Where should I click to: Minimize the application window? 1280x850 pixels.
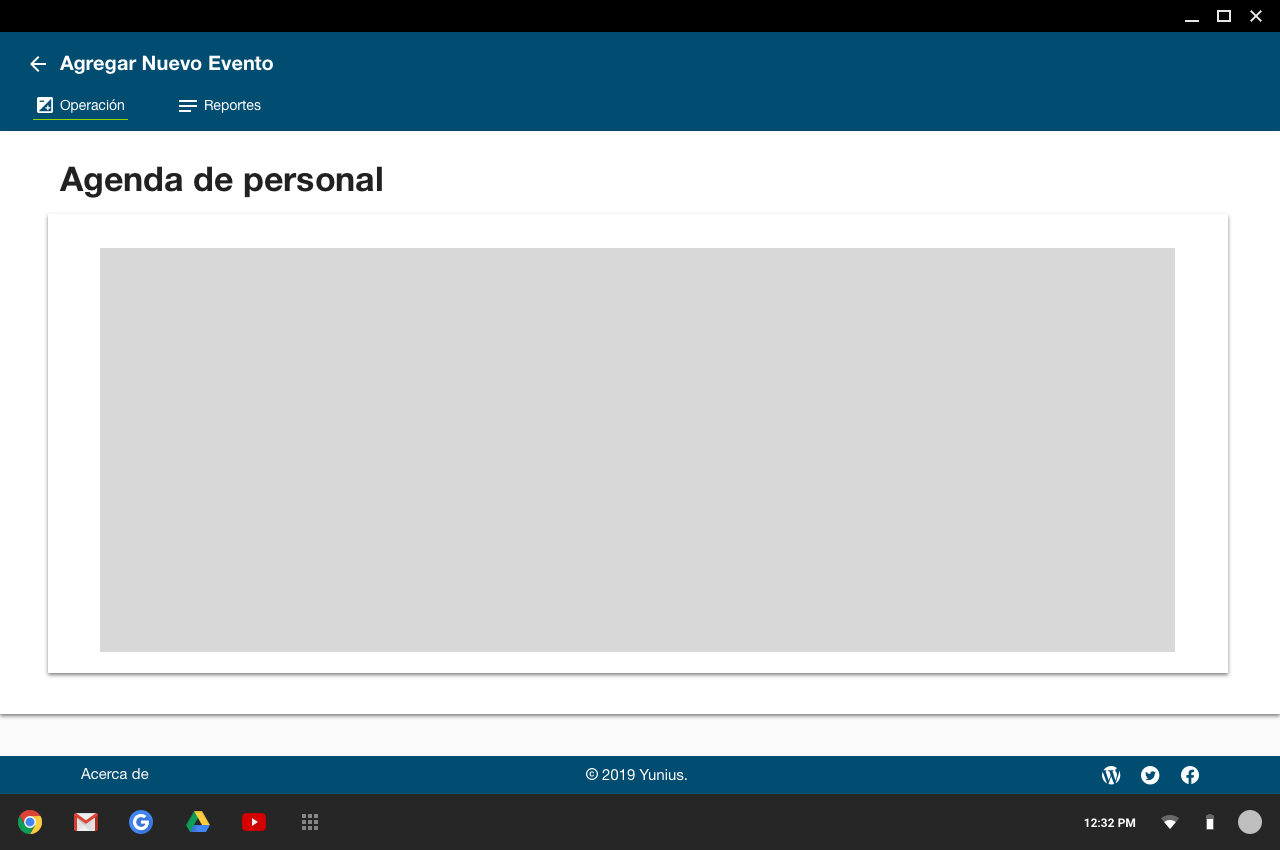click(x=1191, y=16)
